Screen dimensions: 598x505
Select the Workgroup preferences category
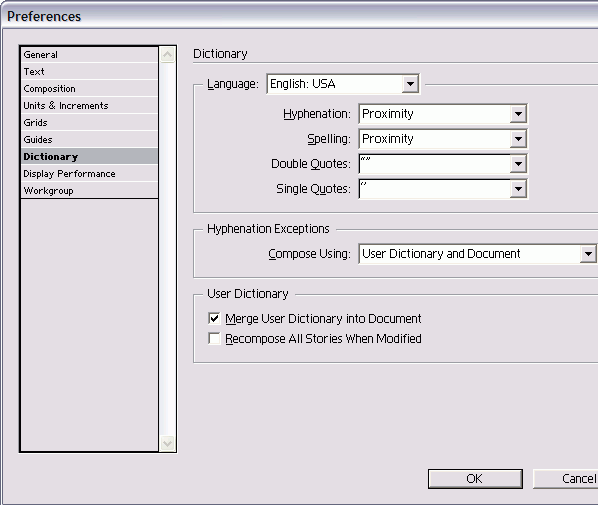click(x=90, y=190)
